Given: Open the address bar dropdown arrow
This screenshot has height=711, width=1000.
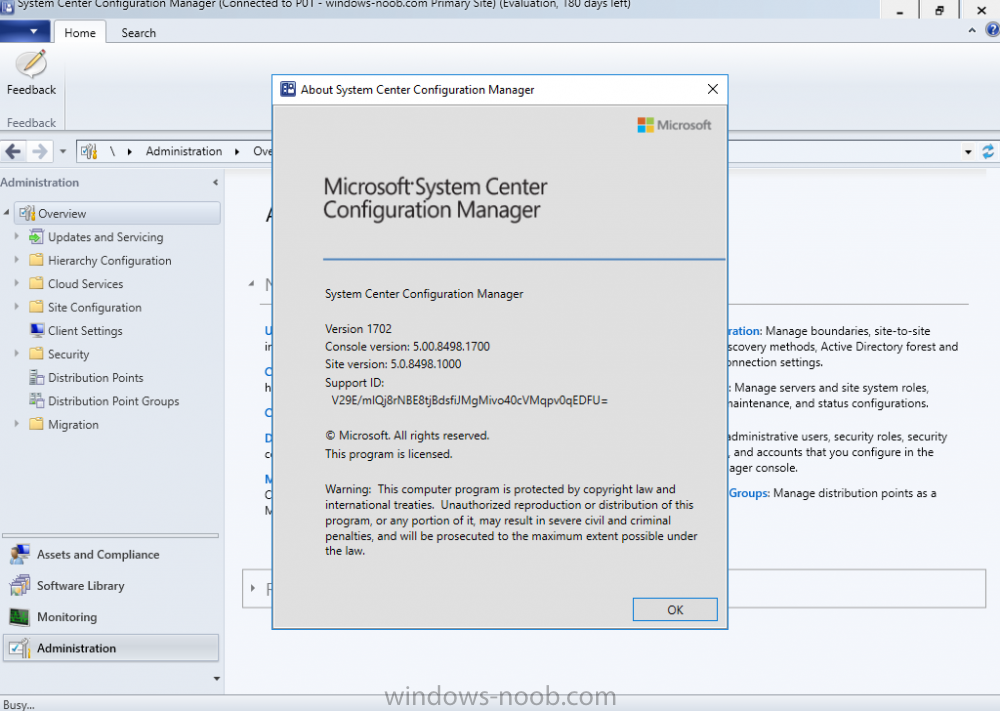Looking at the screenshot, I should (968, 152).
